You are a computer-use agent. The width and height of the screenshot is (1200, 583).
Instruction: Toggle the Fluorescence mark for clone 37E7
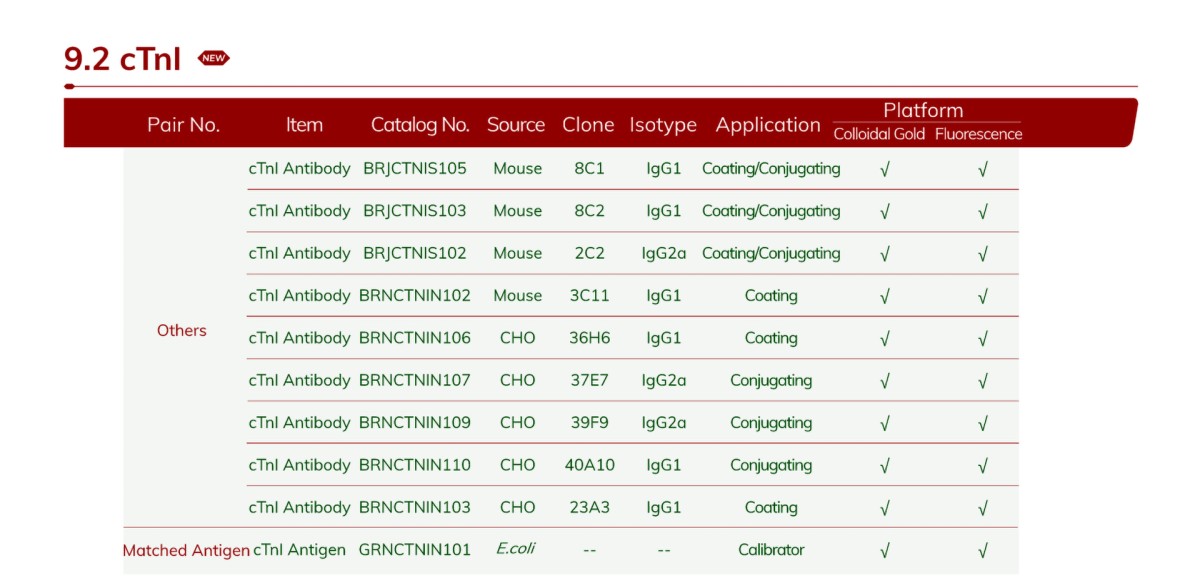(982, 380)
